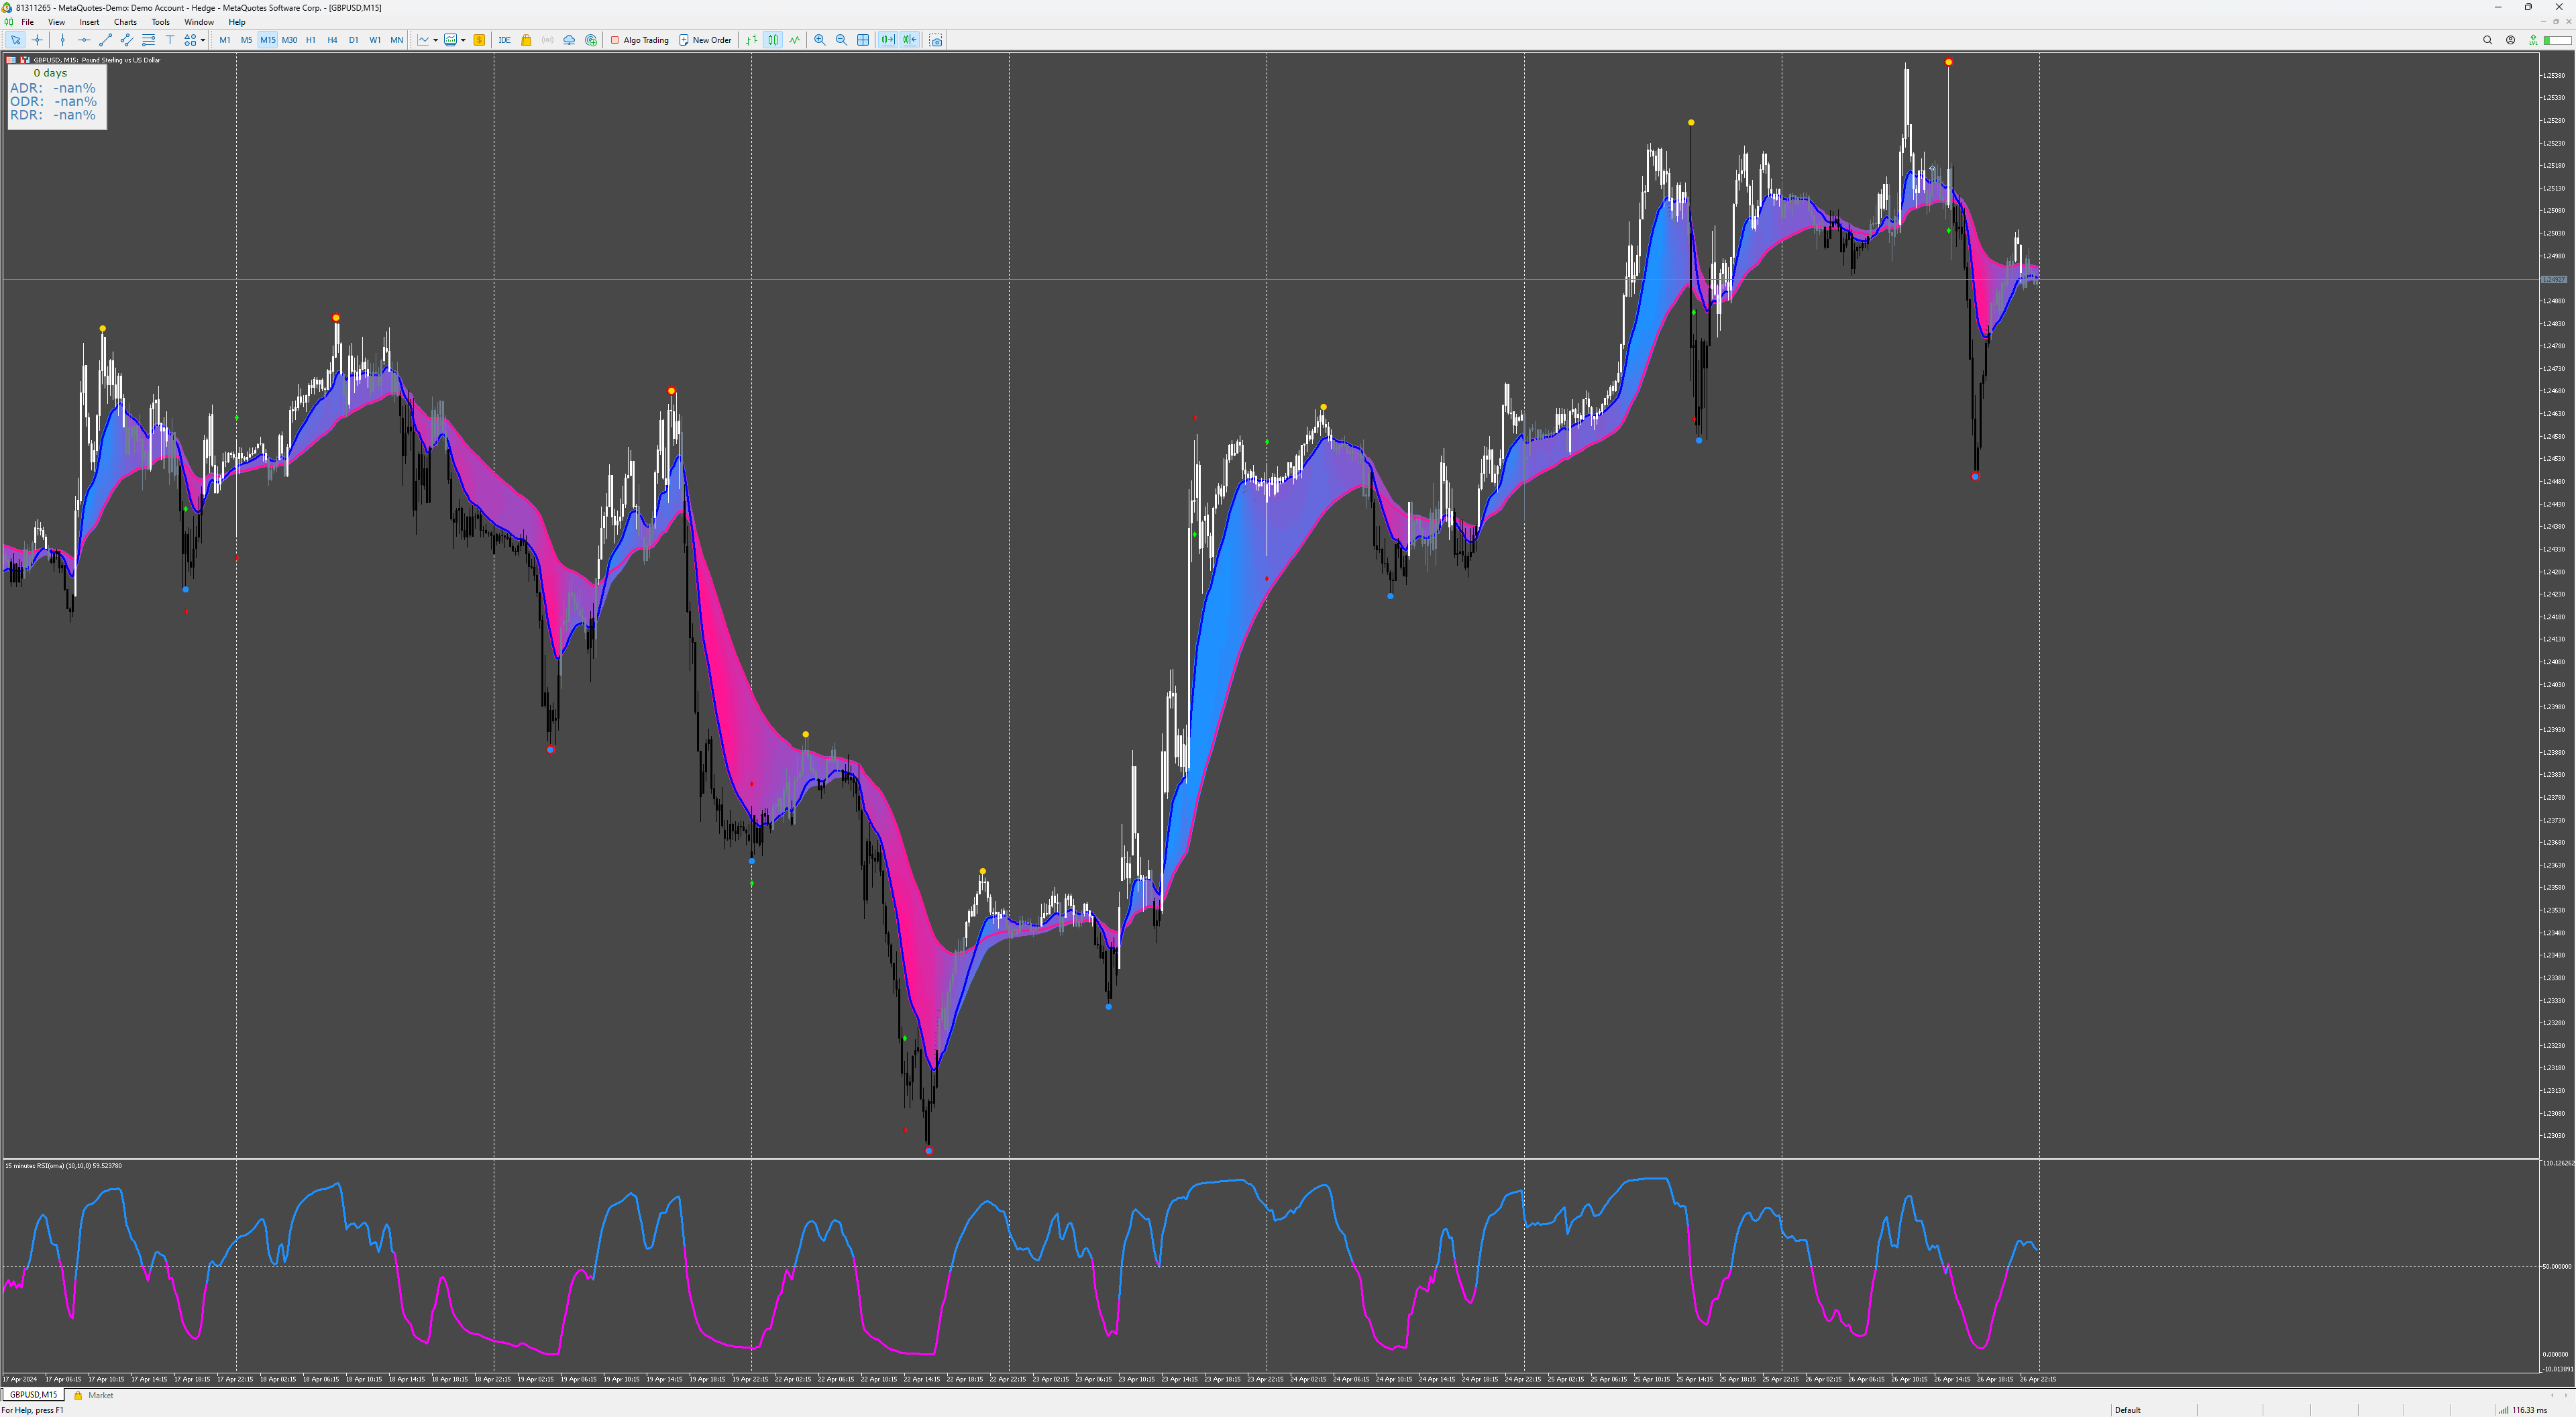Click the New Order button
Viewport: 2576px width, 1417px height.
[705, 40]
